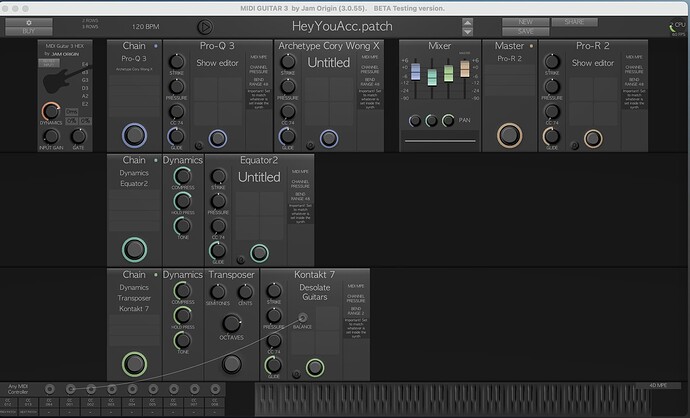Click Dynamics TONE knob in second row
The width and height of the screenshot is (690, 418).
point(183,226)
